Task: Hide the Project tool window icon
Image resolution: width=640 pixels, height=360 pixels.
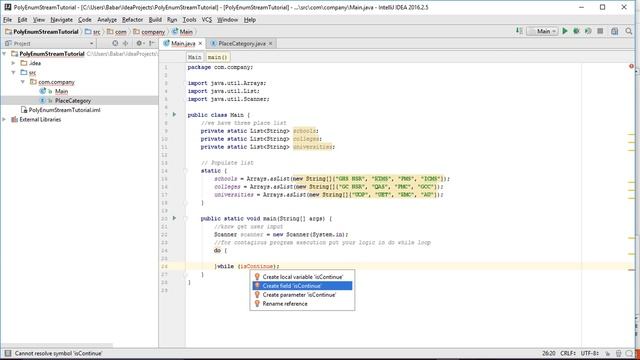Action: coord(151,43)
